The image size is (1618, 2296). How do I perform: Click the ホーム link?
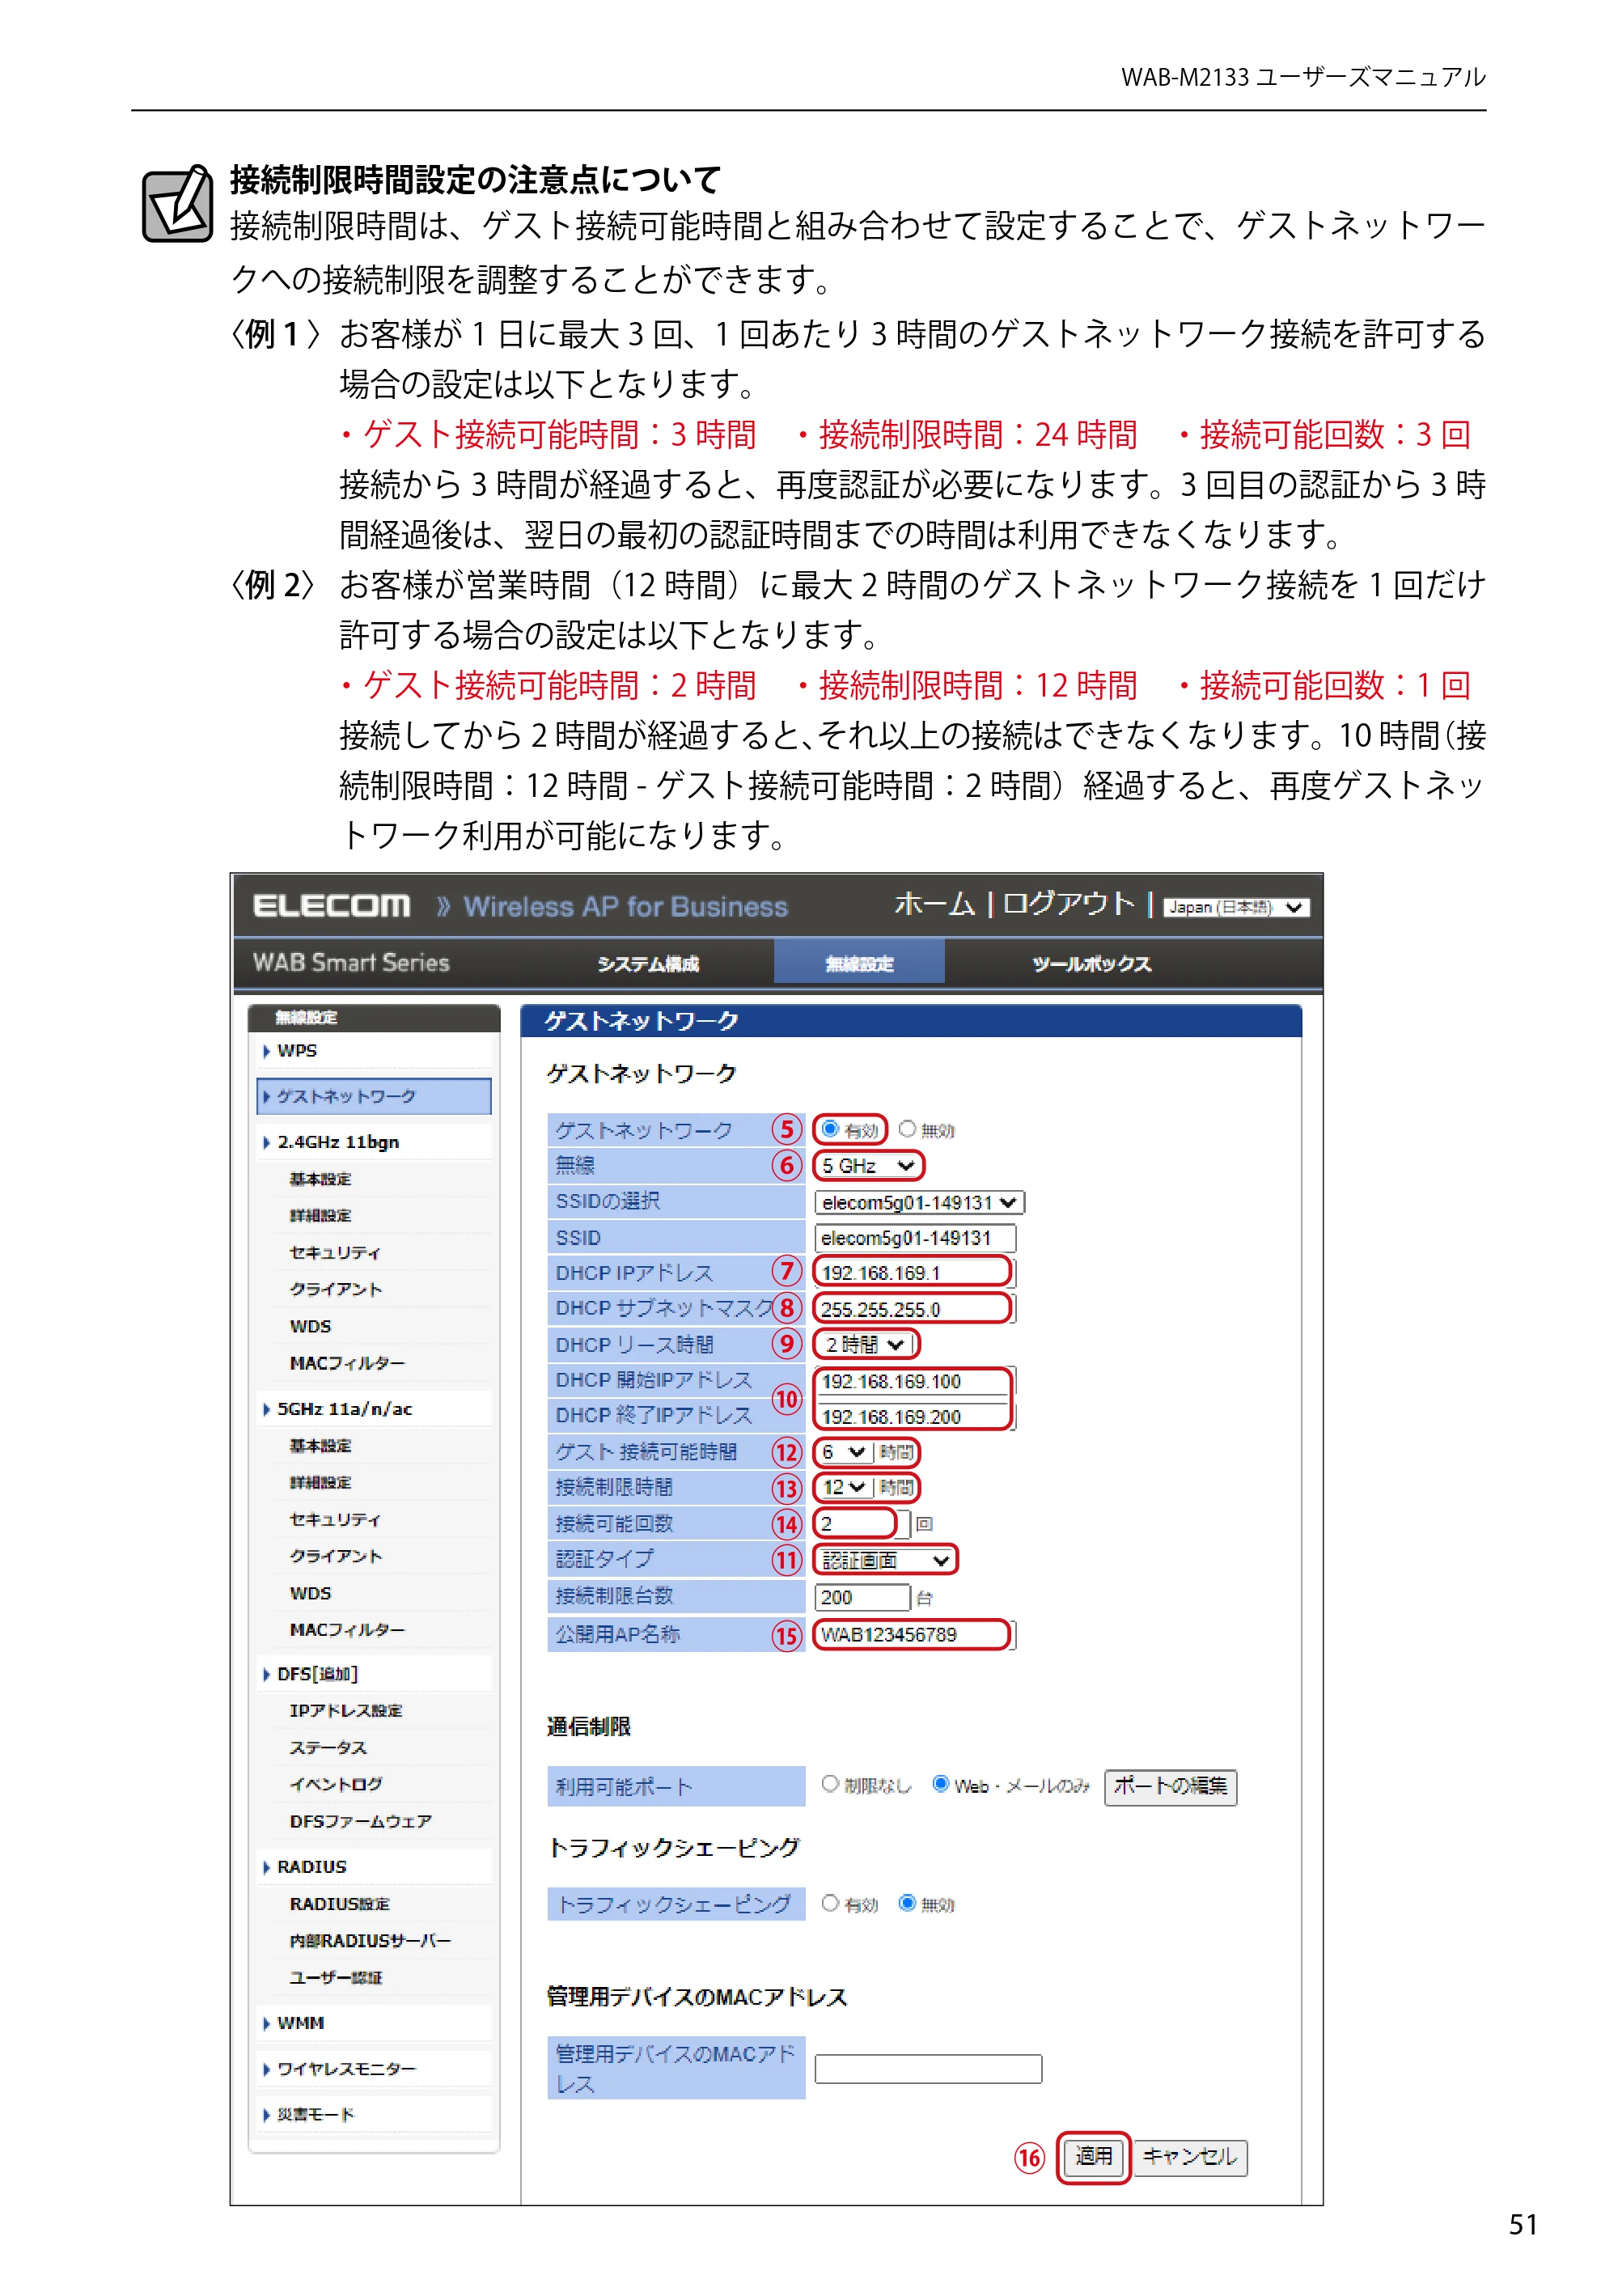(934, 904)
